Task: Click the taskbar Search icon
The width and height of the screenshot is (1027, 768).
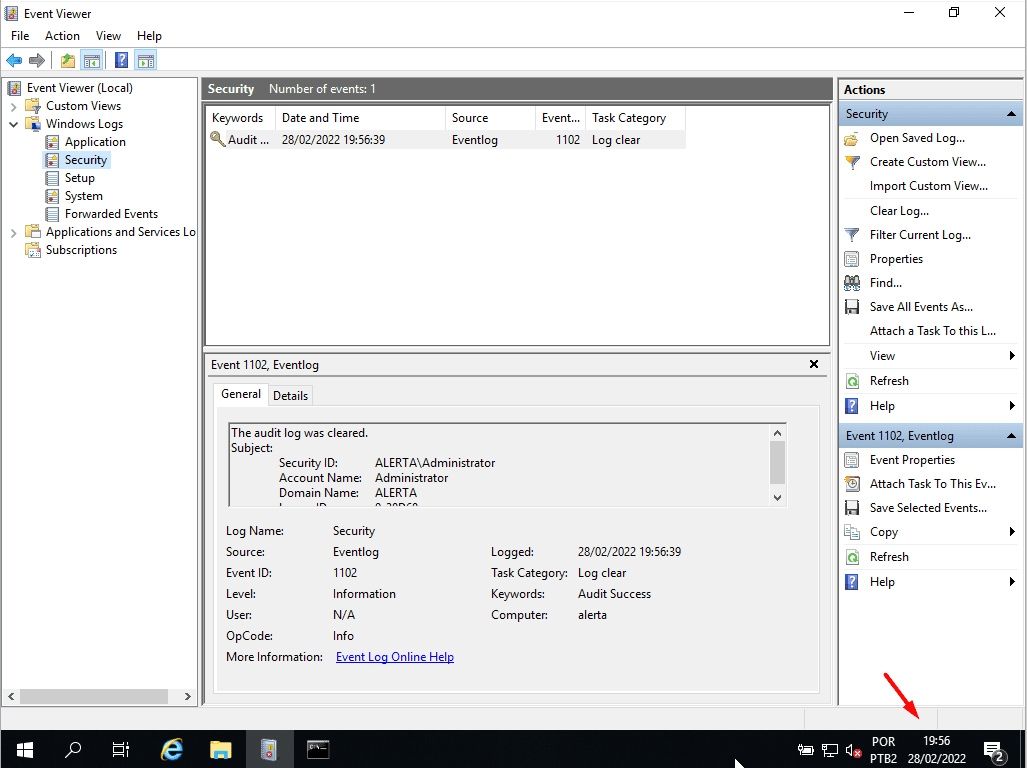Action: (73, 749)
